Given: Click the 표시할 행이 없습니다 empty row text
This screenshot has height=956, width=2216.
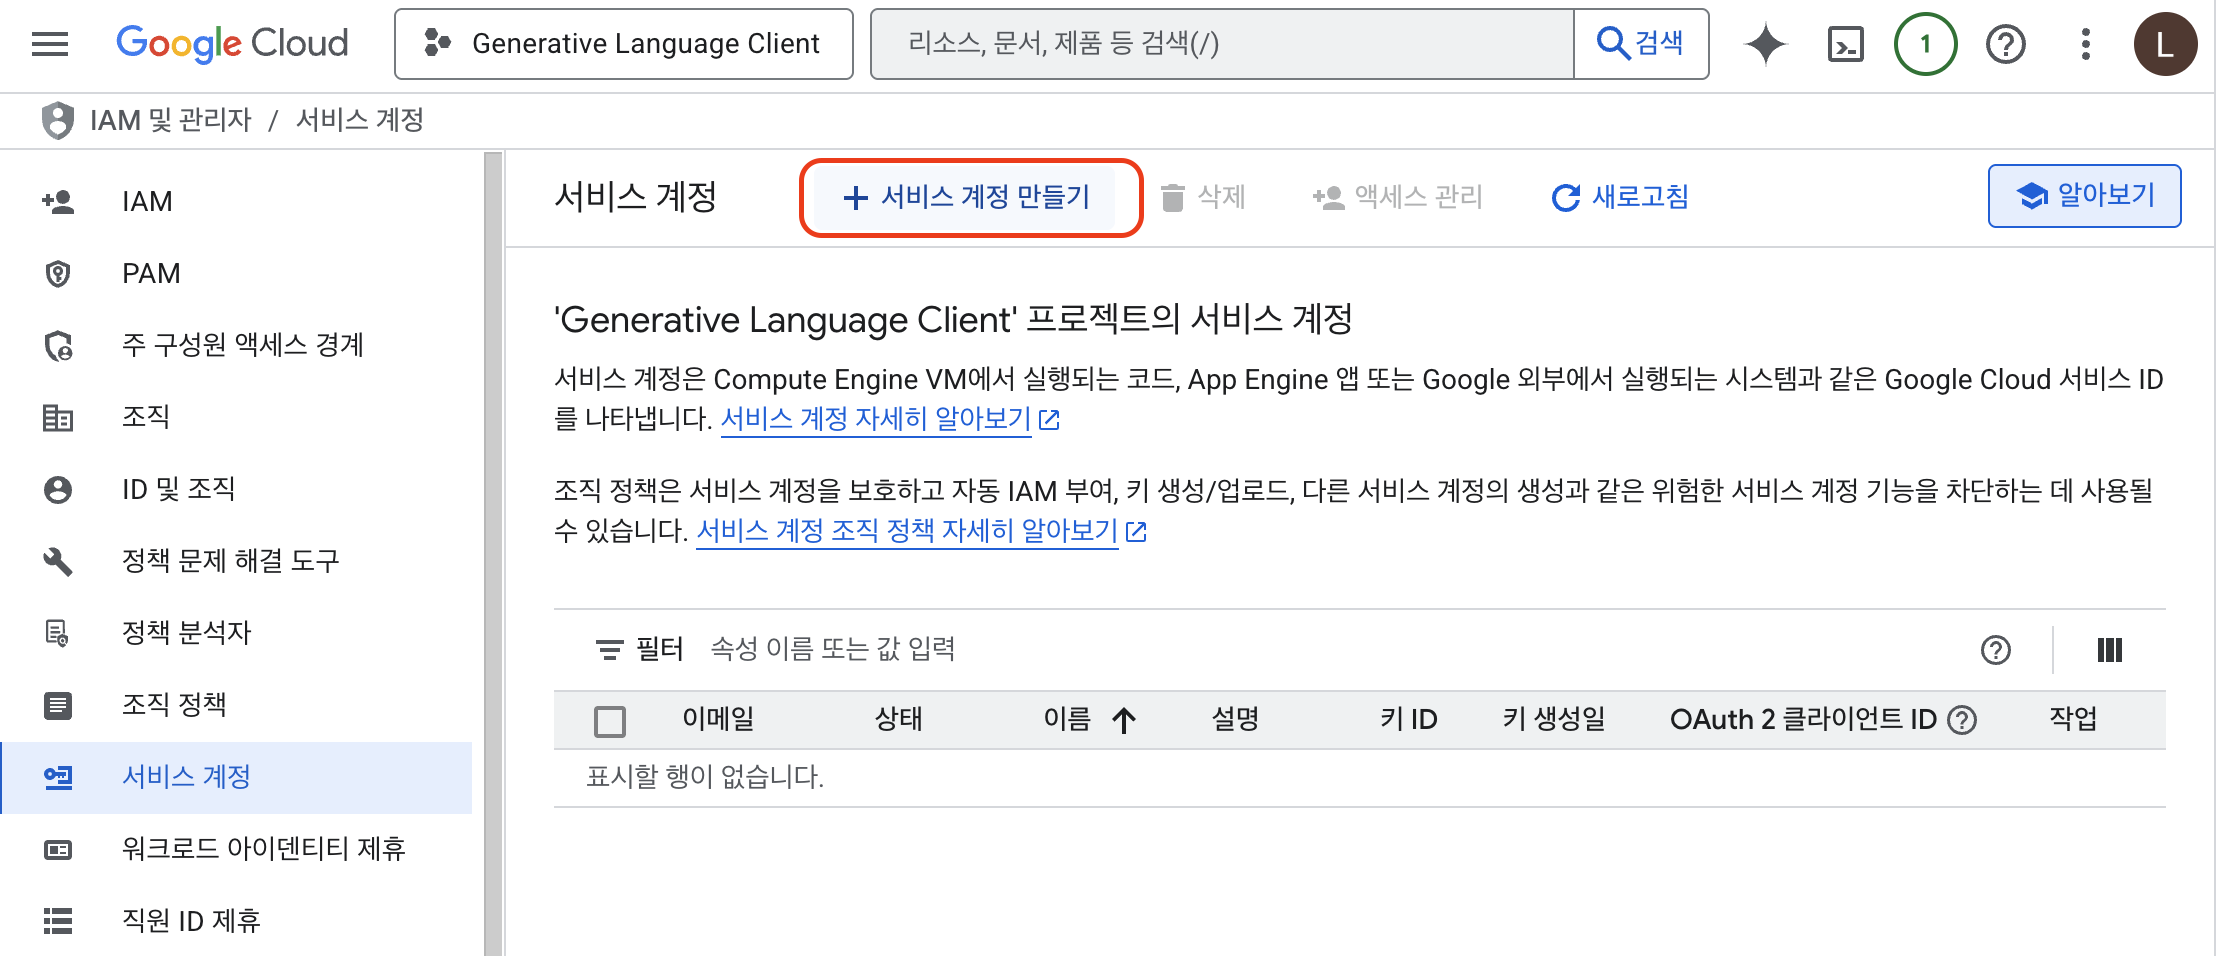Looking at the screenshot, I should coord(705,777).
